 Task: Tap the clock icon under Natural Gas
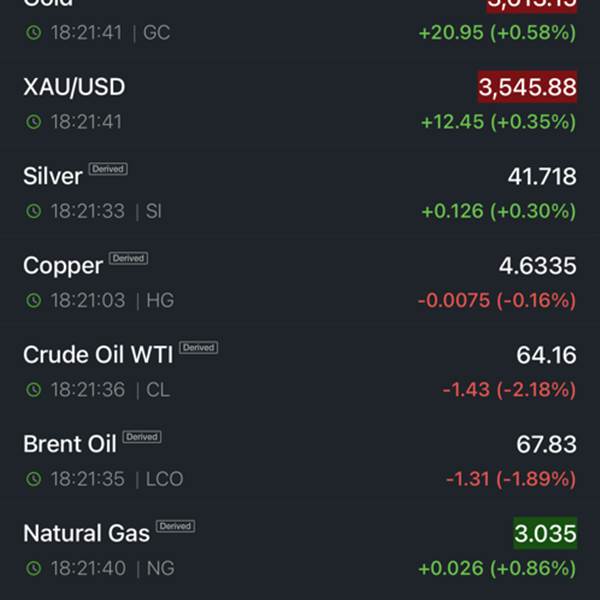pos(34,568)
